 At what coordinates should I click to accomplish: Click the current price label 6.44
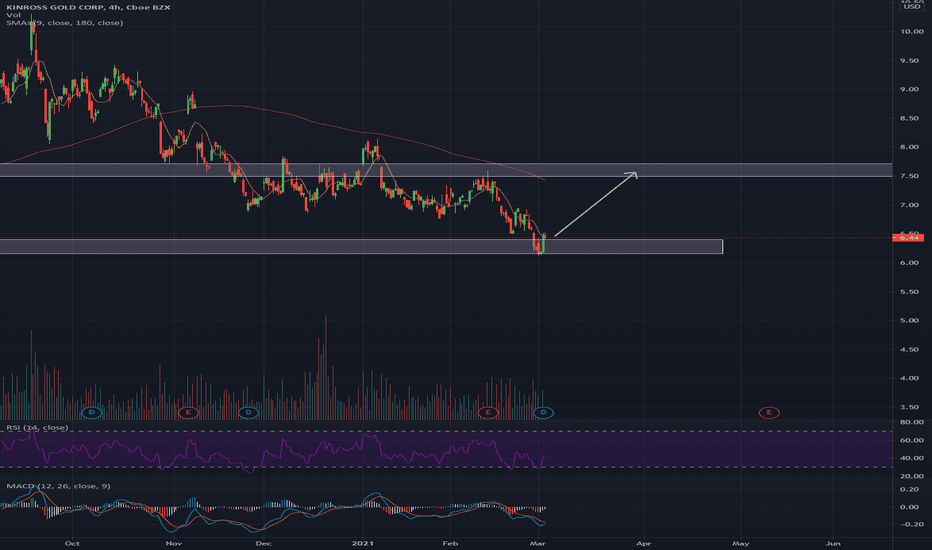click(x=908, y=238)
